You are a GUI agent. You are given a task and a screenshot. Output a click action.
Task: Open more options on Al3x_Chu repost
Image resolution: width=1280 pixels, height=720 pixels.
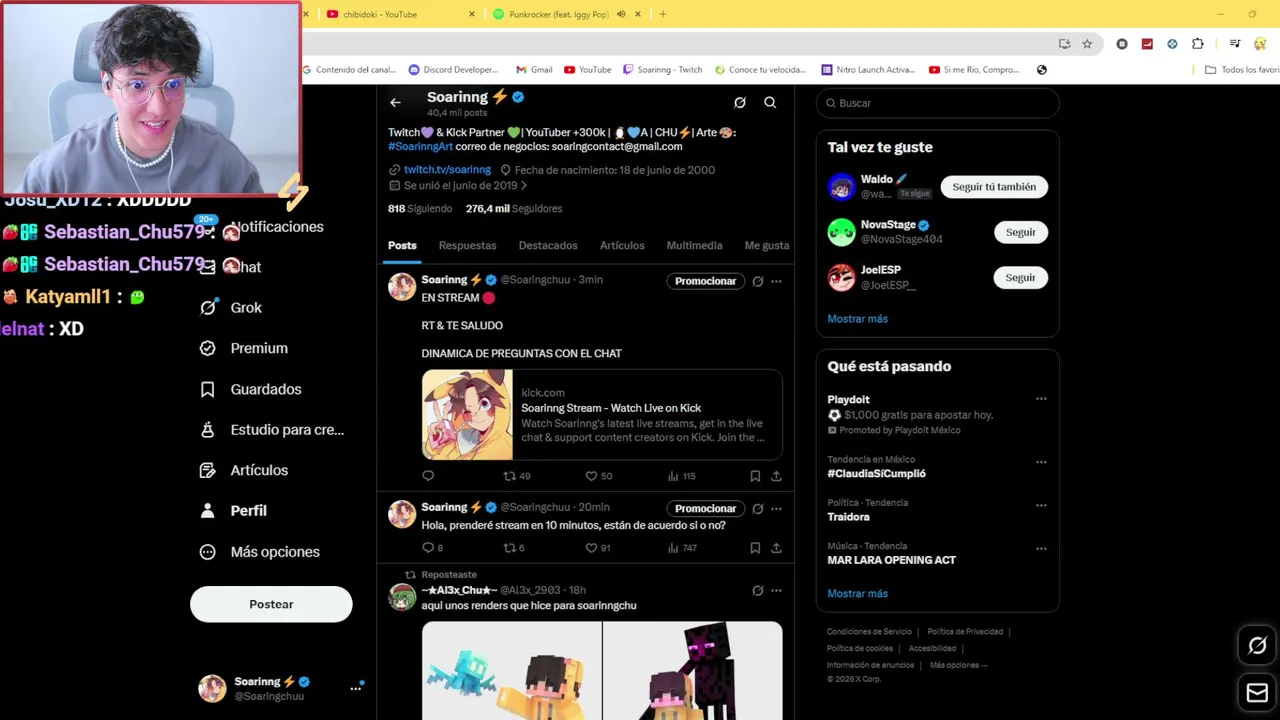coord(776,590)
